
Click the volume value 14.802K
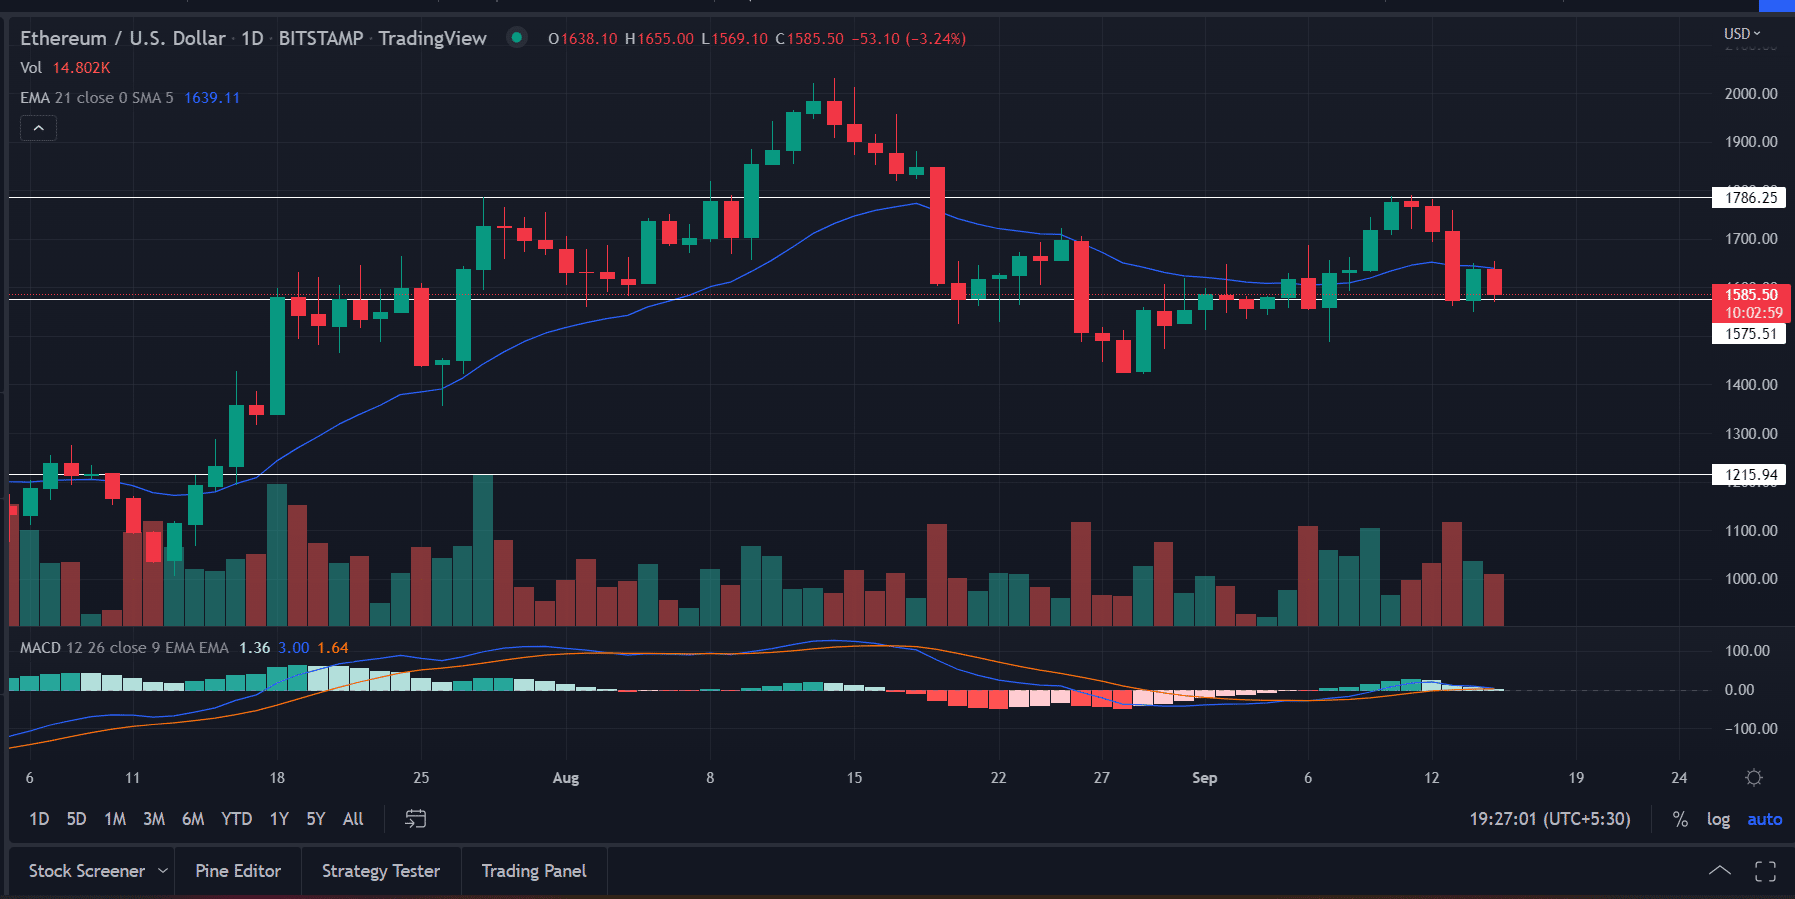pos(82,68)
